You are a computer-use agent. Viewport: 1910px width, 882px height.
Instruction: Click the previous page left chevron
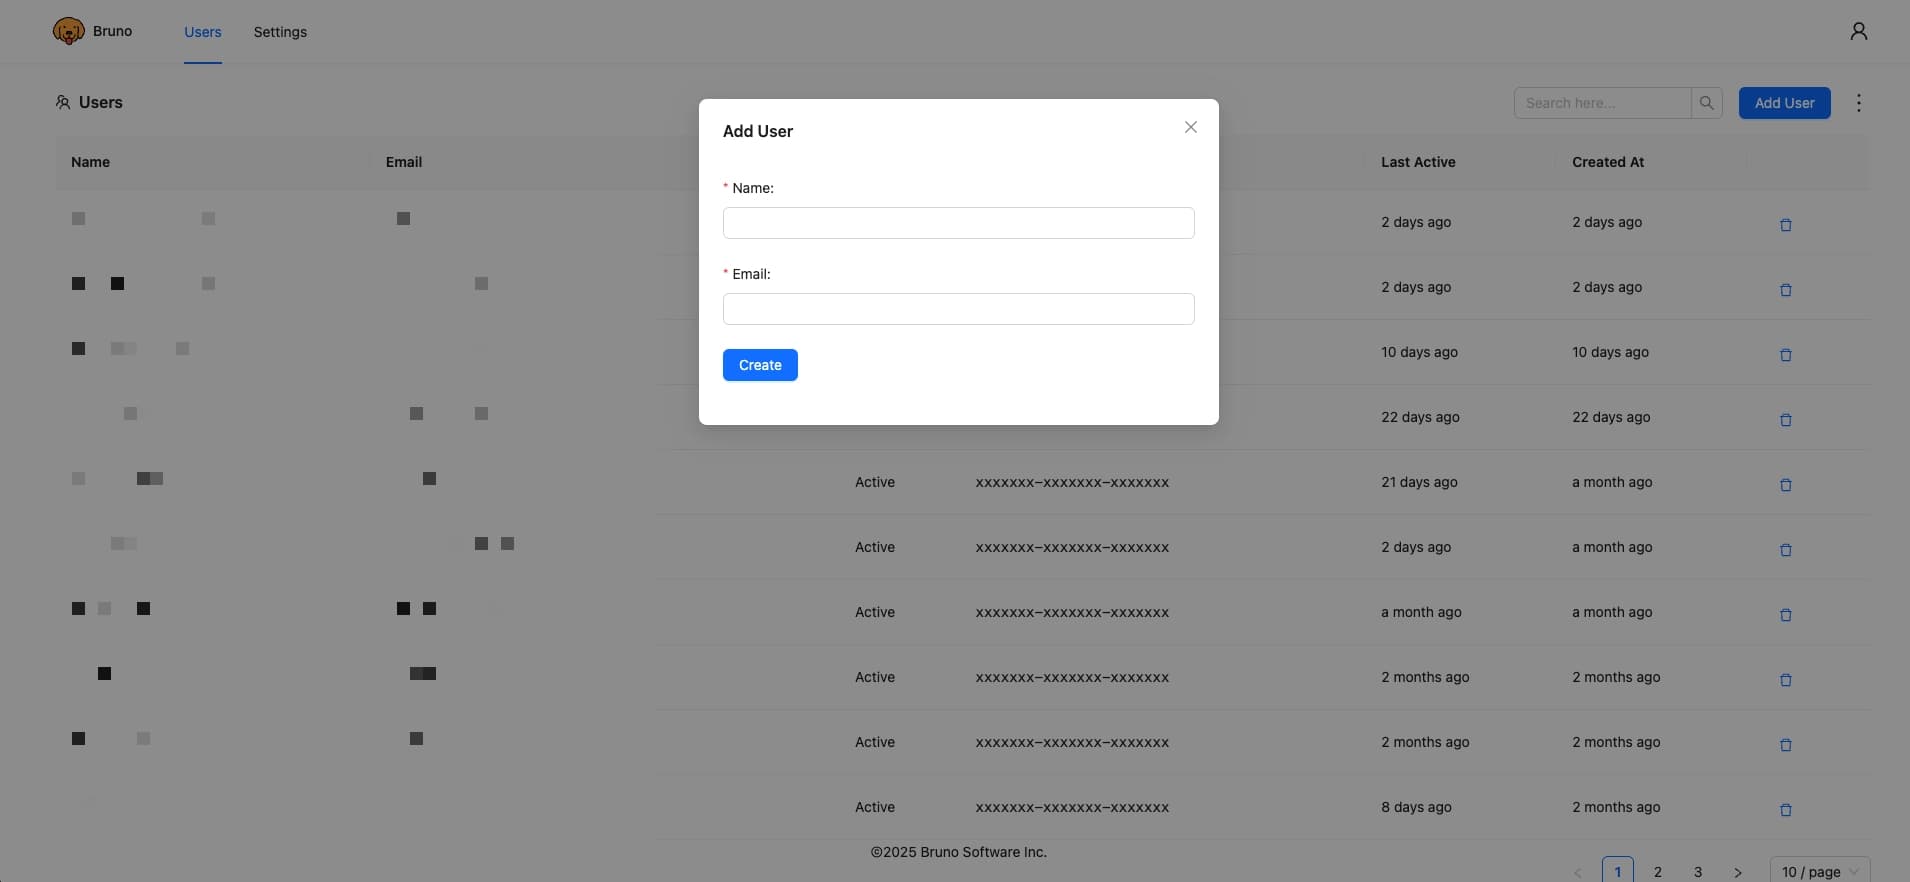[x=1577, y=872]
